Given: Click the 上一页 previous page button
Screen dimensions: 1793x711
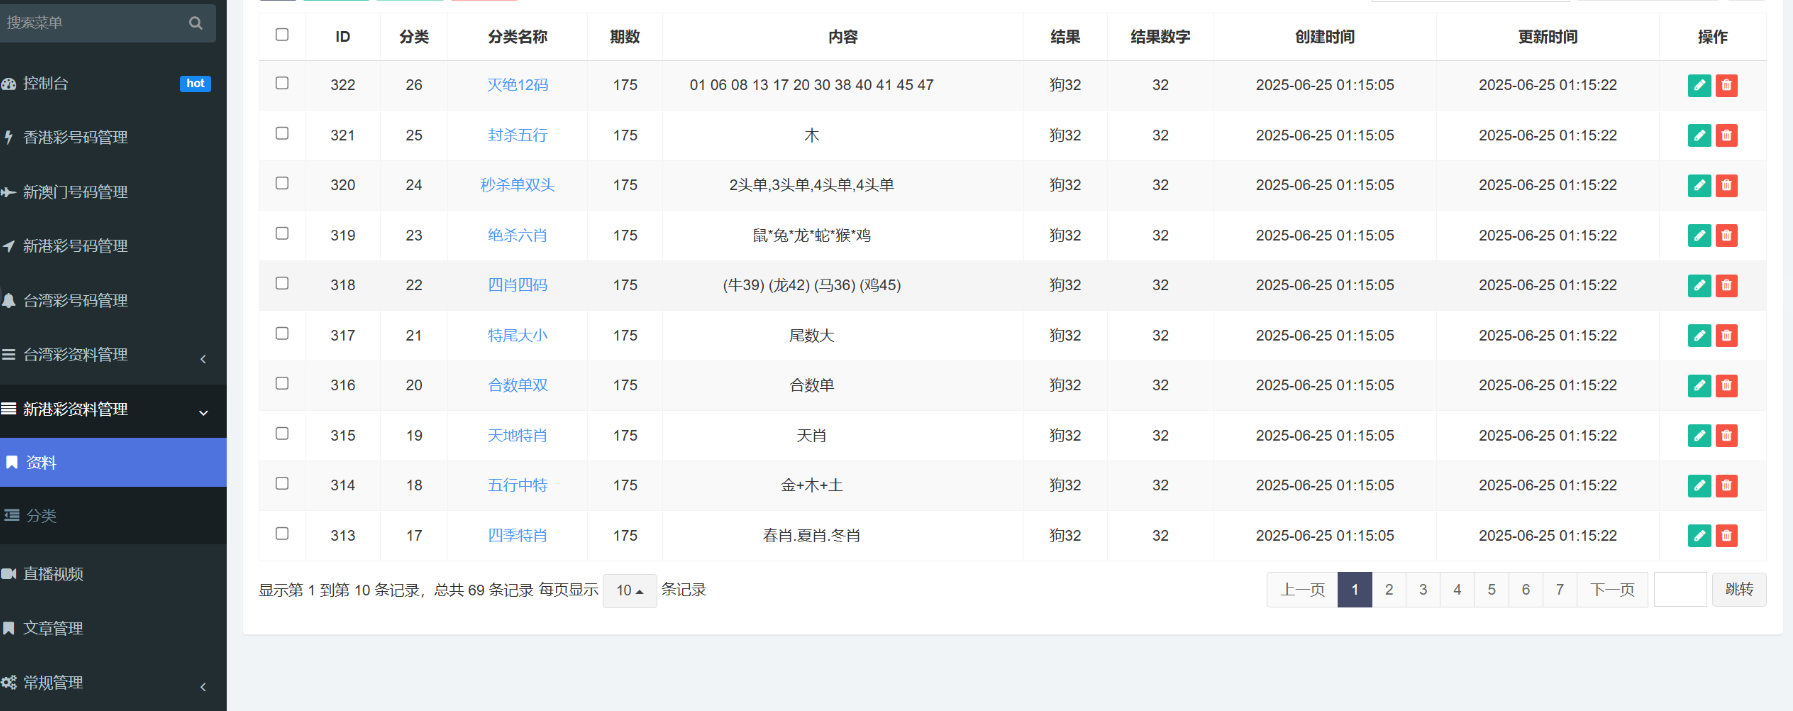Looking at the screenshot, I should (x=1303, y=590).
